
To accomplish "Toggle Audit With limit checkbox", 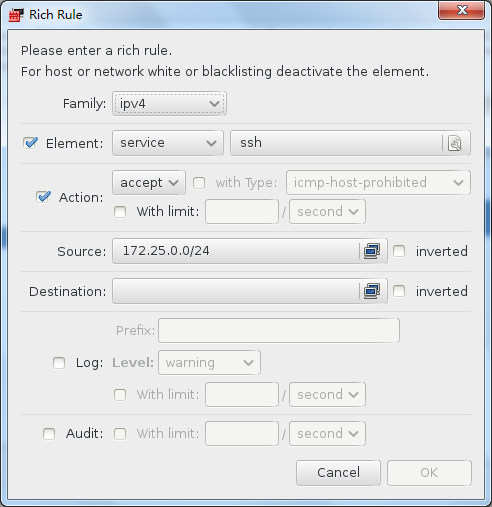I will (x=120, y=434).
